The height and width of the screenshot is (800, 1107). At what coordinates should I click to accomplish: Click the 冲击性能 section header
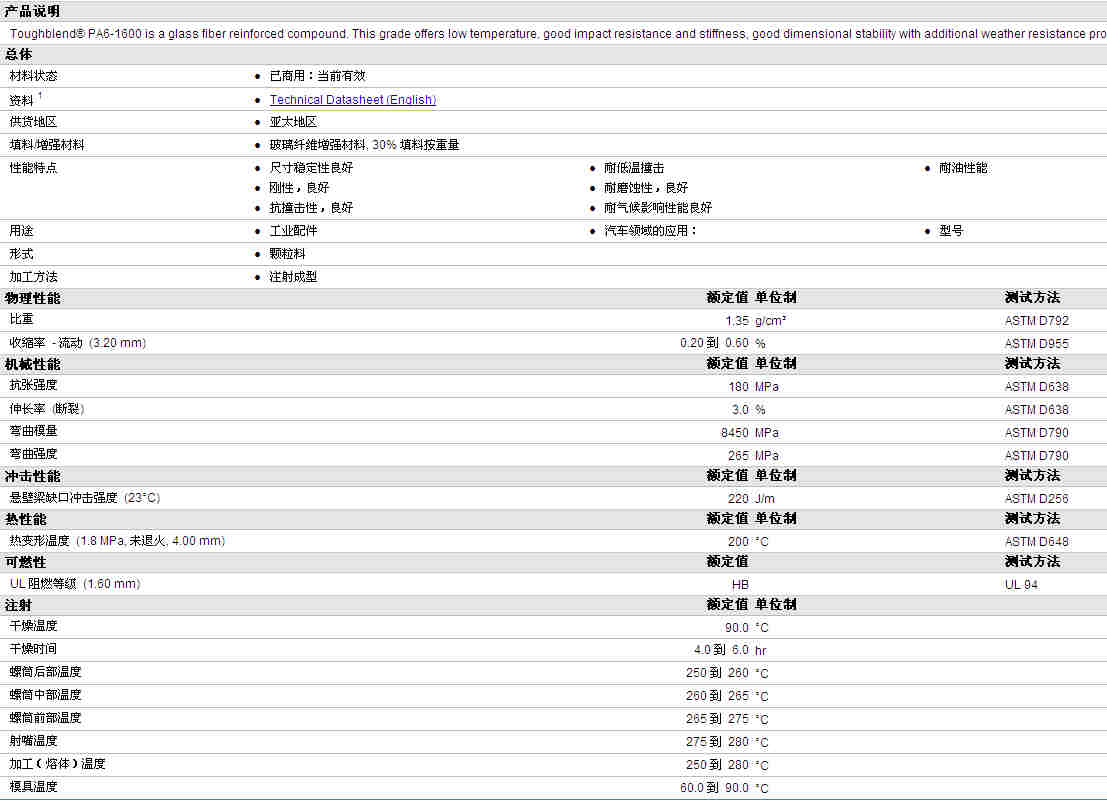tap(32, 476)
